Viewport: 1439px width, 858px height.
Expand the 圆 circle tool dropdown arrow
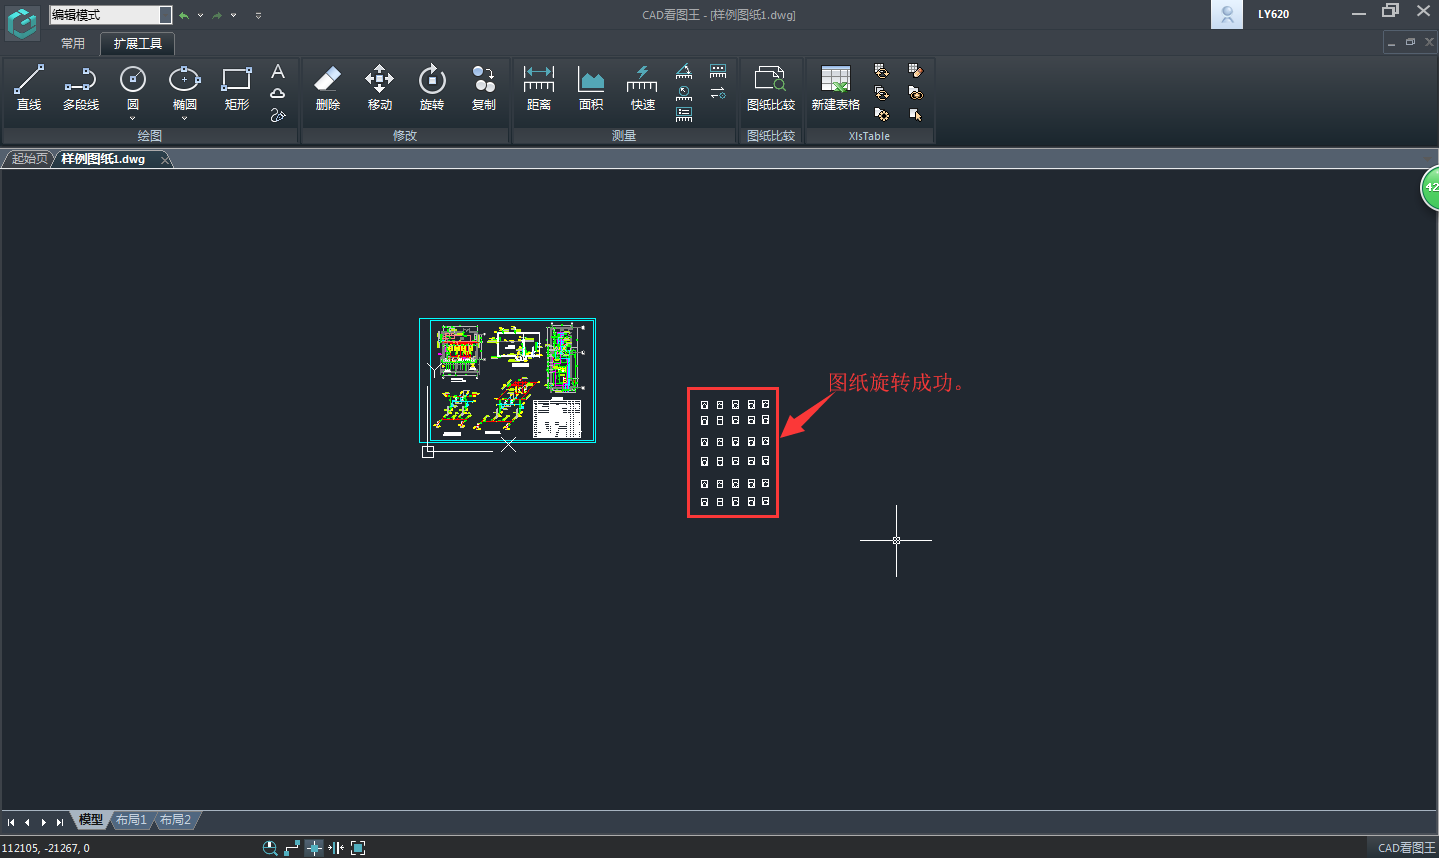133,119
